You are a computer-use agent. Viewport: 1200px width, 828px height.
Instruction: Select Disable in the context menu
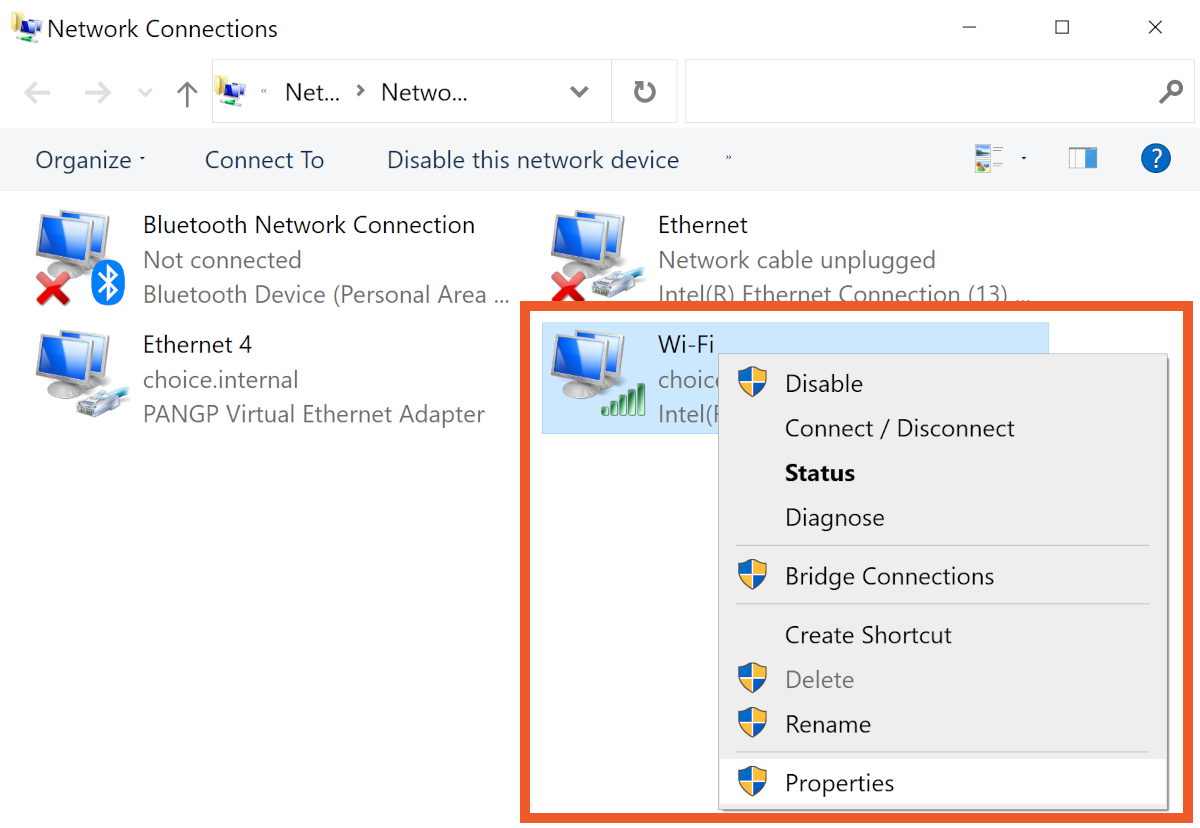[x=823, y=383]
